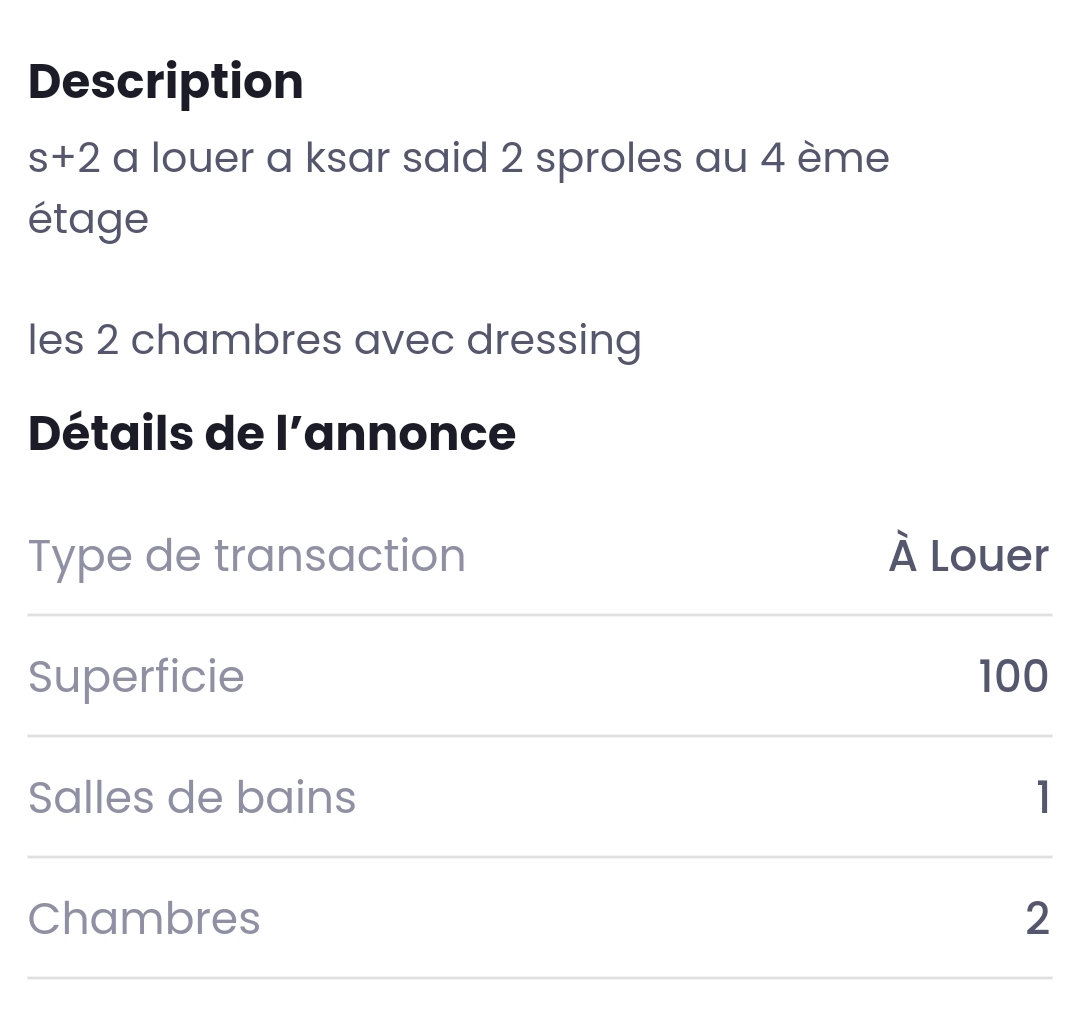
Task: Click the superficie value 100
Action: click(x=1013, y=677)
